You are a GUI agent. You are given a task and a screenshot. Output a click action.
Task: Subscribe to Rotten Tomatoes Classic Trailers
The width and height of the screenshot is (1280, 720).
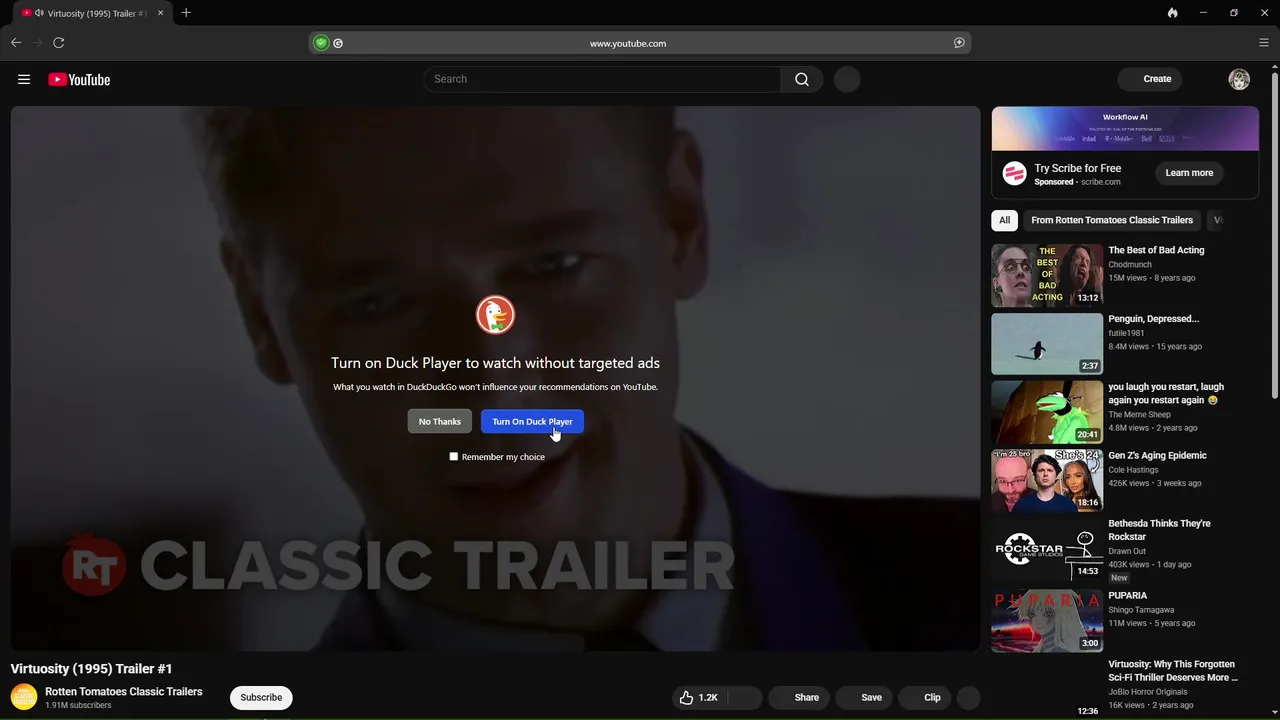click(x=261, y=698)
